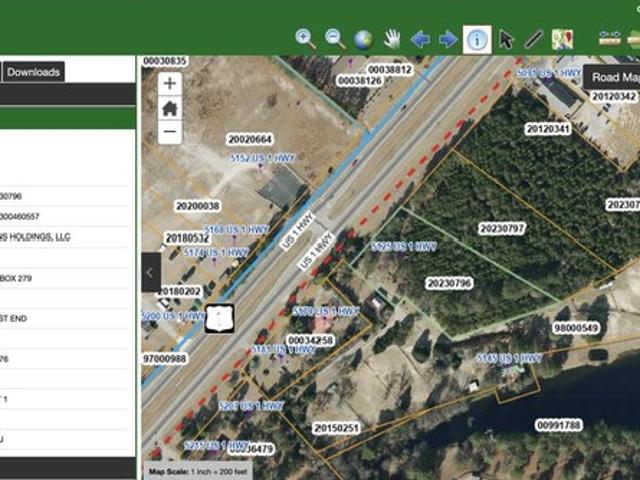The width and height of the screenshot is (640, 480).
Task: Collapse the side panel with chevron
Action: 151,272
